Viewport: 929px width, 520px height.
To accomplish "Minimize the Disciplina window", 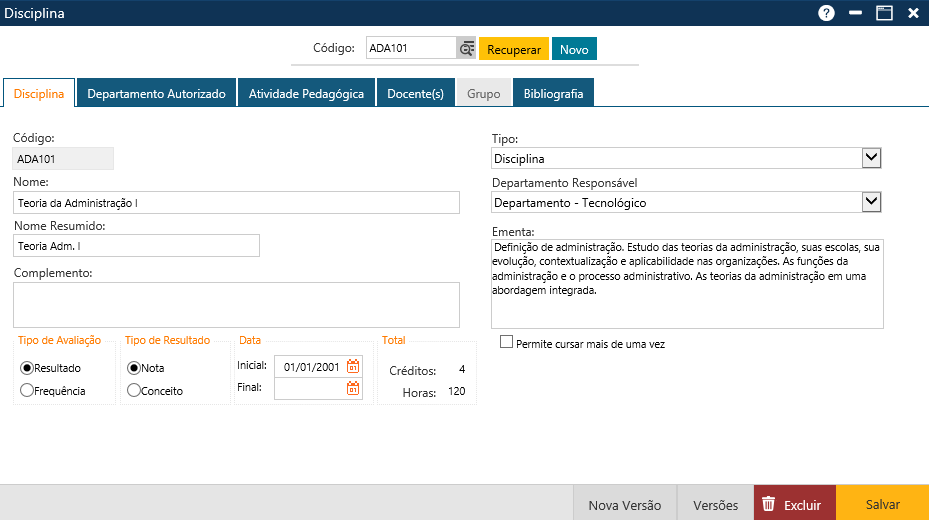I will pyautogui.click(x=855, y=13).
